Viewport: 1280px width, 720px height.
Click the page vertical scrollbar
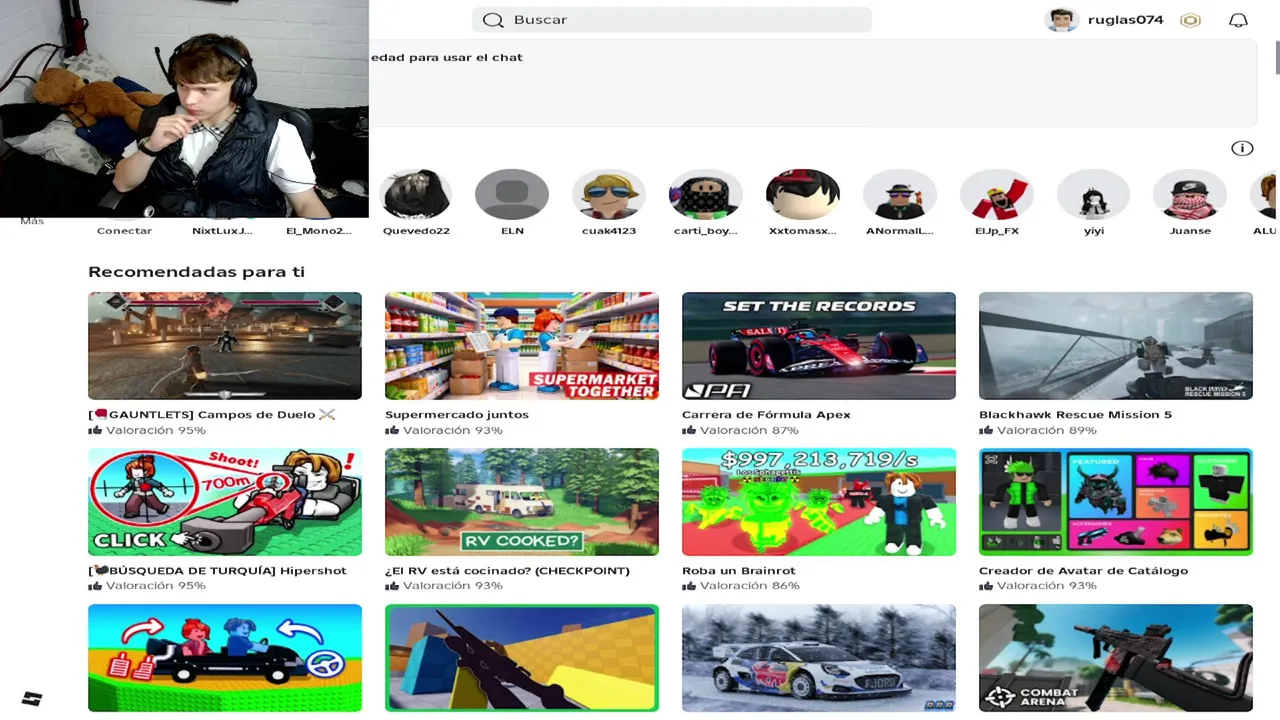click(x=1276, y=58)
